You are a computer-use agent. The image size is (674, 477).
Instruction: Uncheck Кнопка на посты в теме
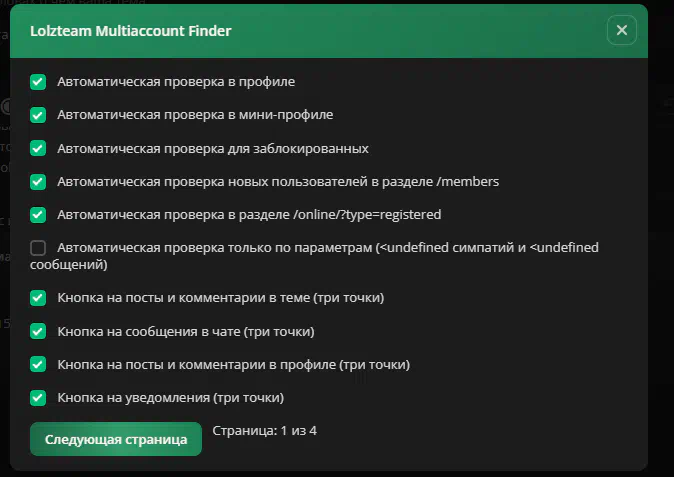(x=38, y=298)
